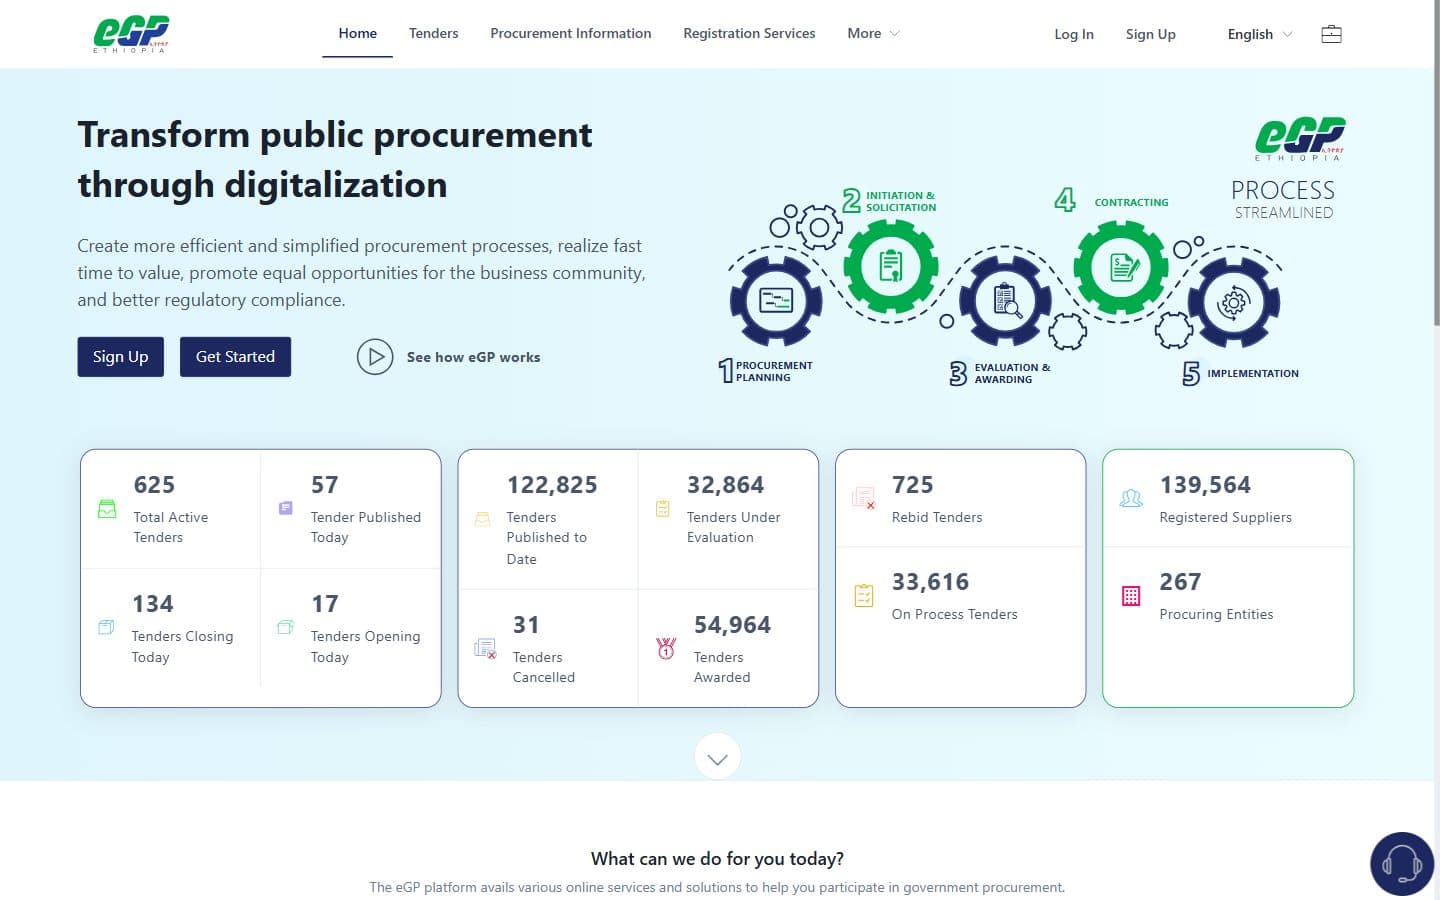Click the scroll-down chevron circle
Image resolution: width=1440 pixels, height=900 pixels.
[717, 757]
